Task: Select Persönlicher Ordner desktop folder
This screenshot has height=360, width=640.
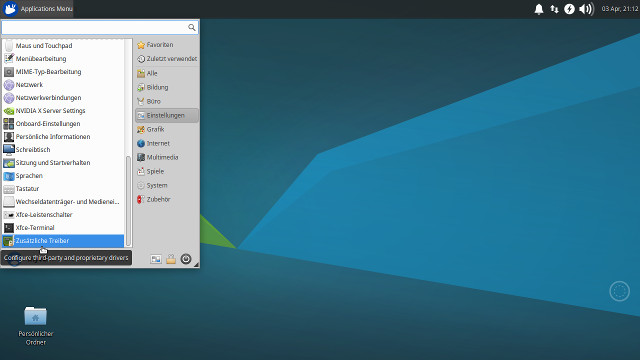Action: pyautogui.click(x=36, y=325)
